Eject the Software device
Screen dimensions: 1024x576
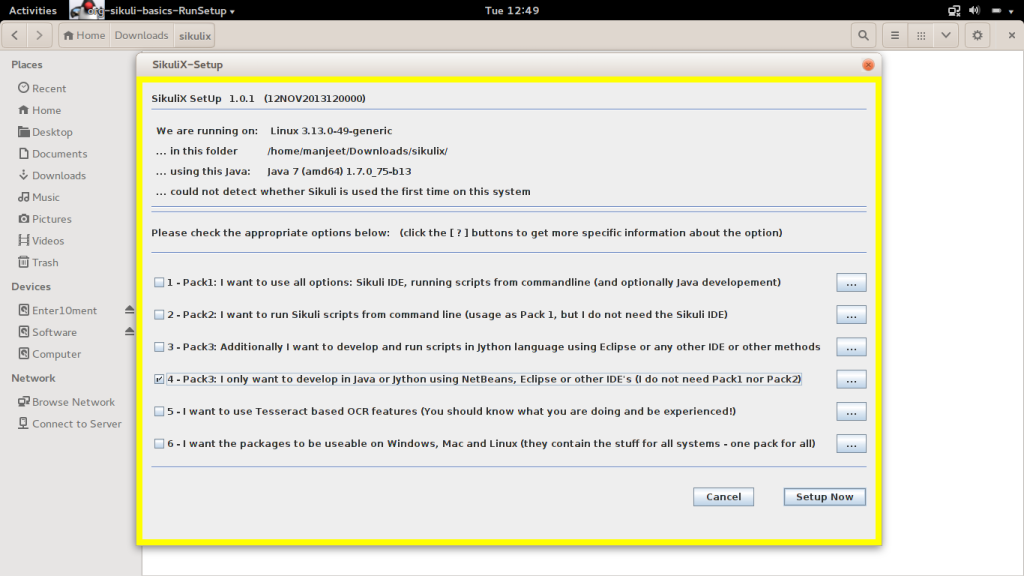pos(129,332)
